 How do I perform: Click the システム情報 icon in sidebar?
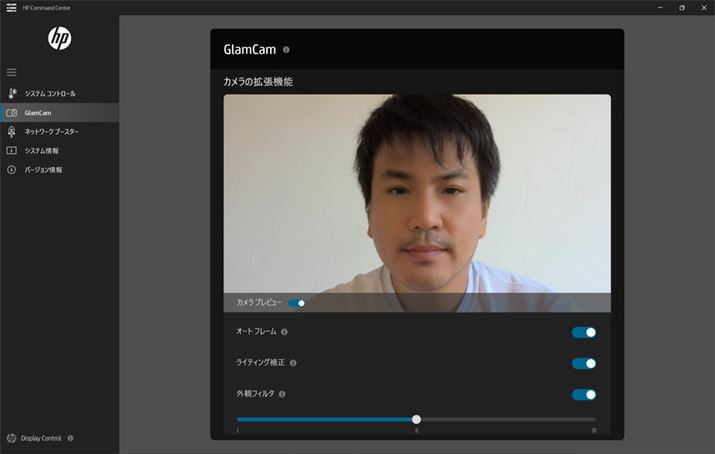click(12, 151)
